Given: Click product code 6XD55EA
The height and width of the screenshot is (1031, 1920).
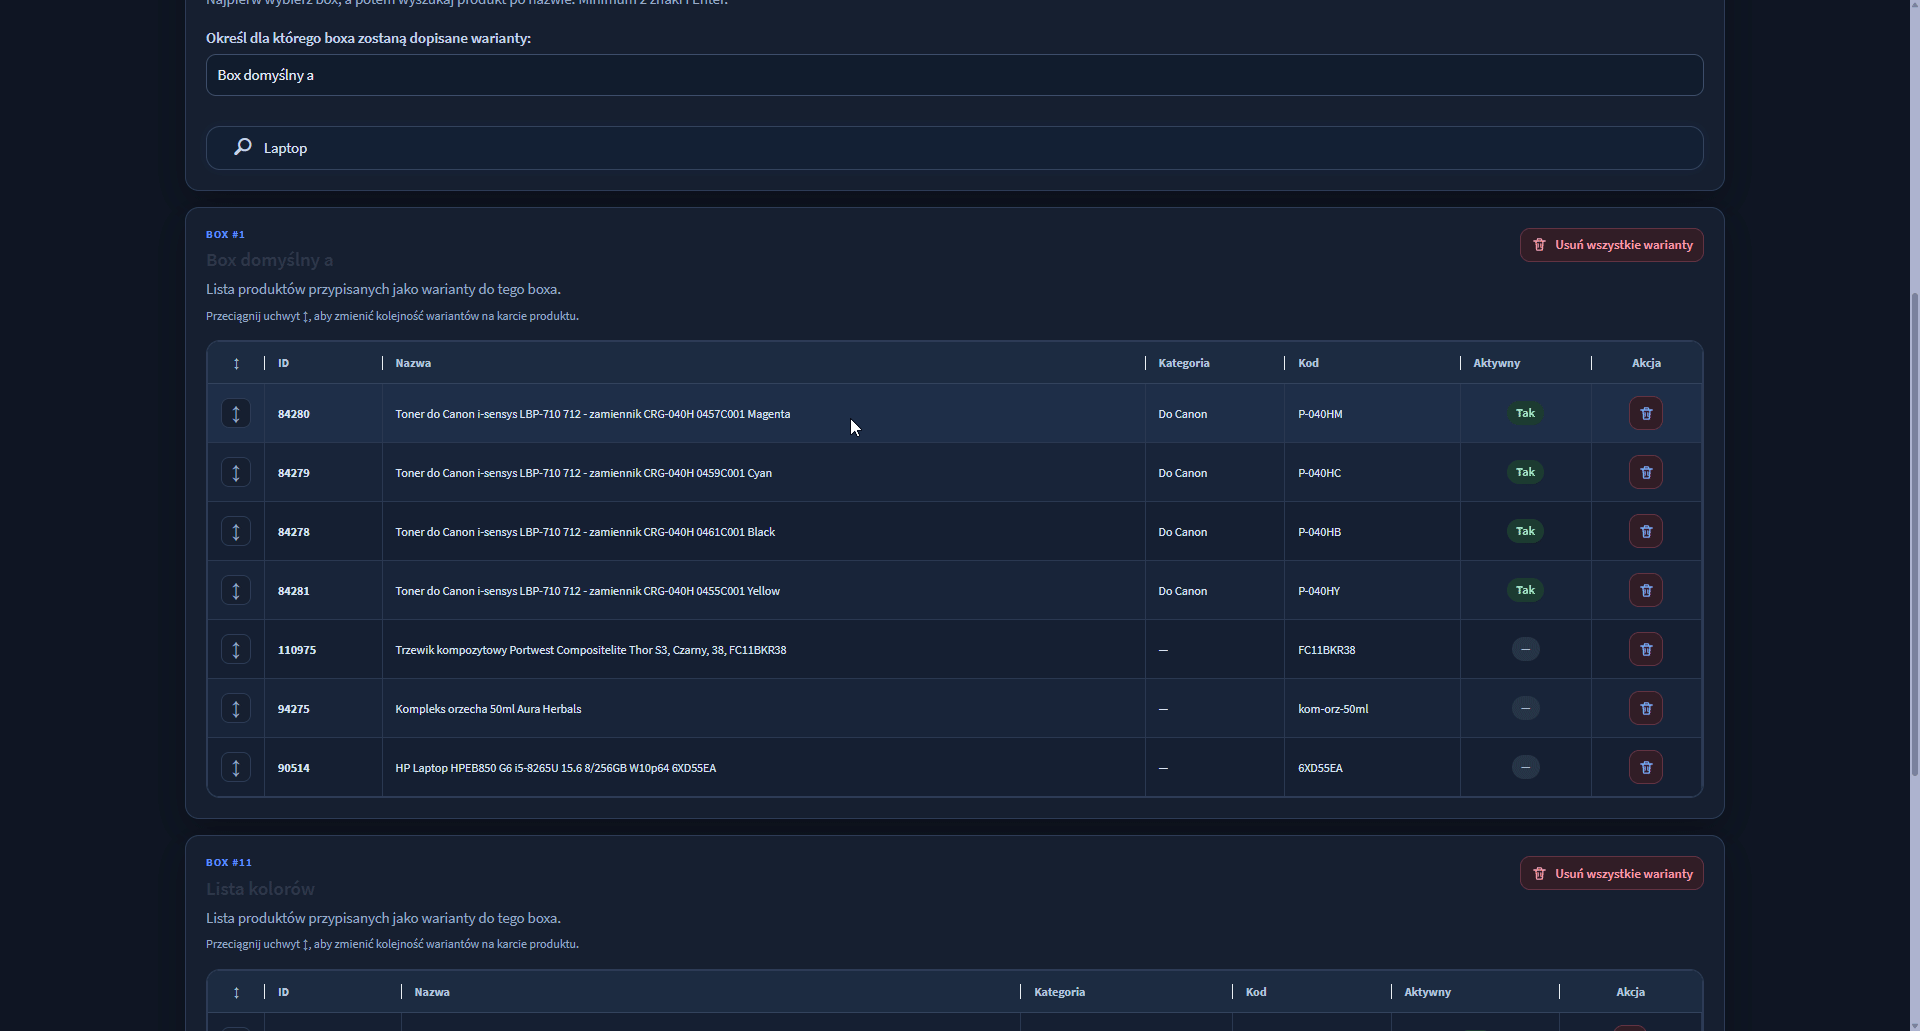Looking at the screenshot, I should pyautogui.click(x=1320, y=768).
